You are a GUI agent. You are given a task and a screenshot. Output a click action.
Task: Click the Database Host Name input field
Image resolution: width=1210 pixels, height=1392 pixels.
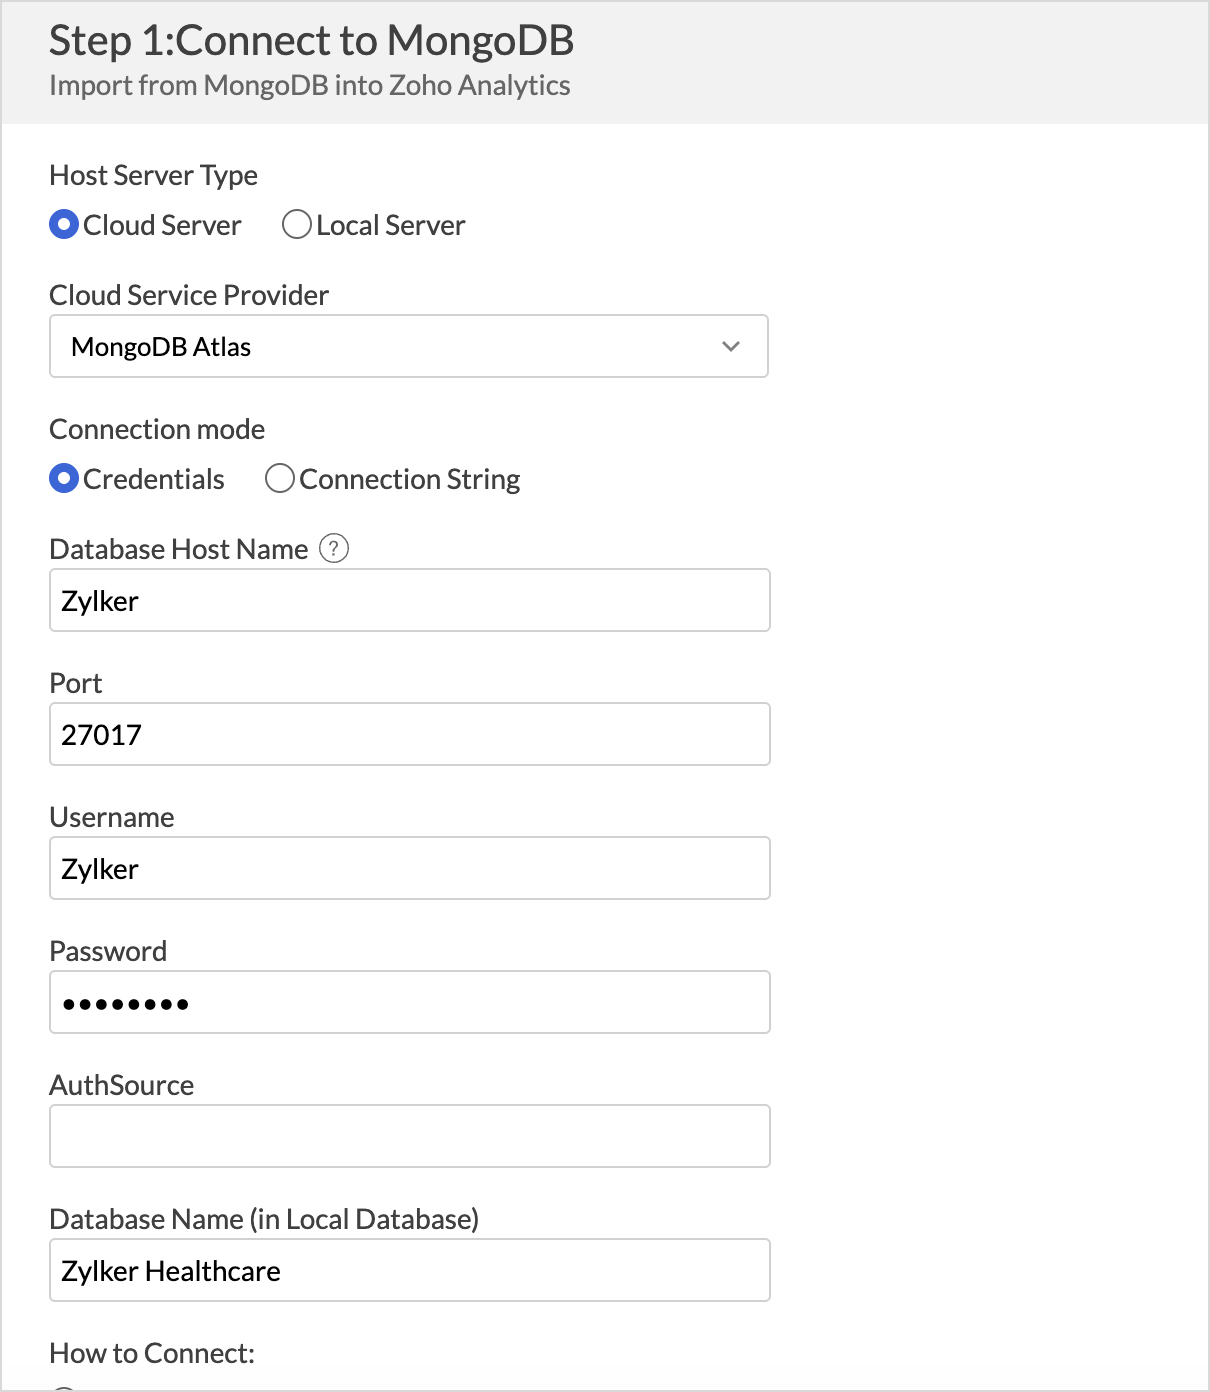click(x=410, y=600)
